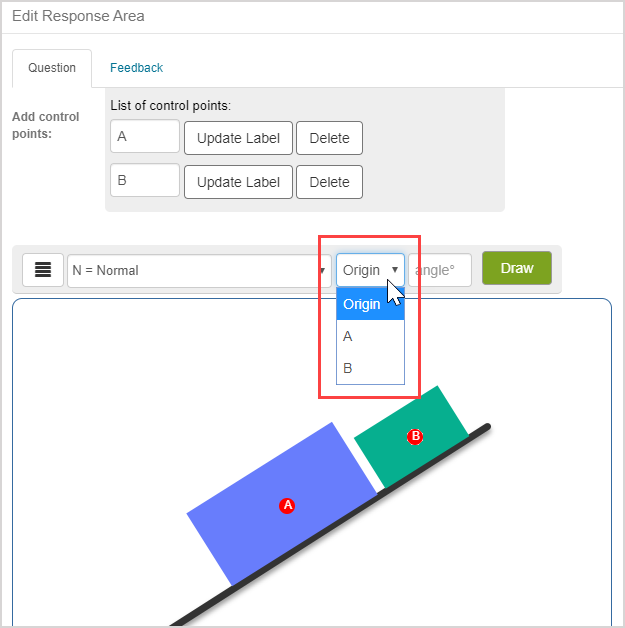Choose A from the origin dropdown list
This screenshot has width=625, height=628.
pos(370,336)
